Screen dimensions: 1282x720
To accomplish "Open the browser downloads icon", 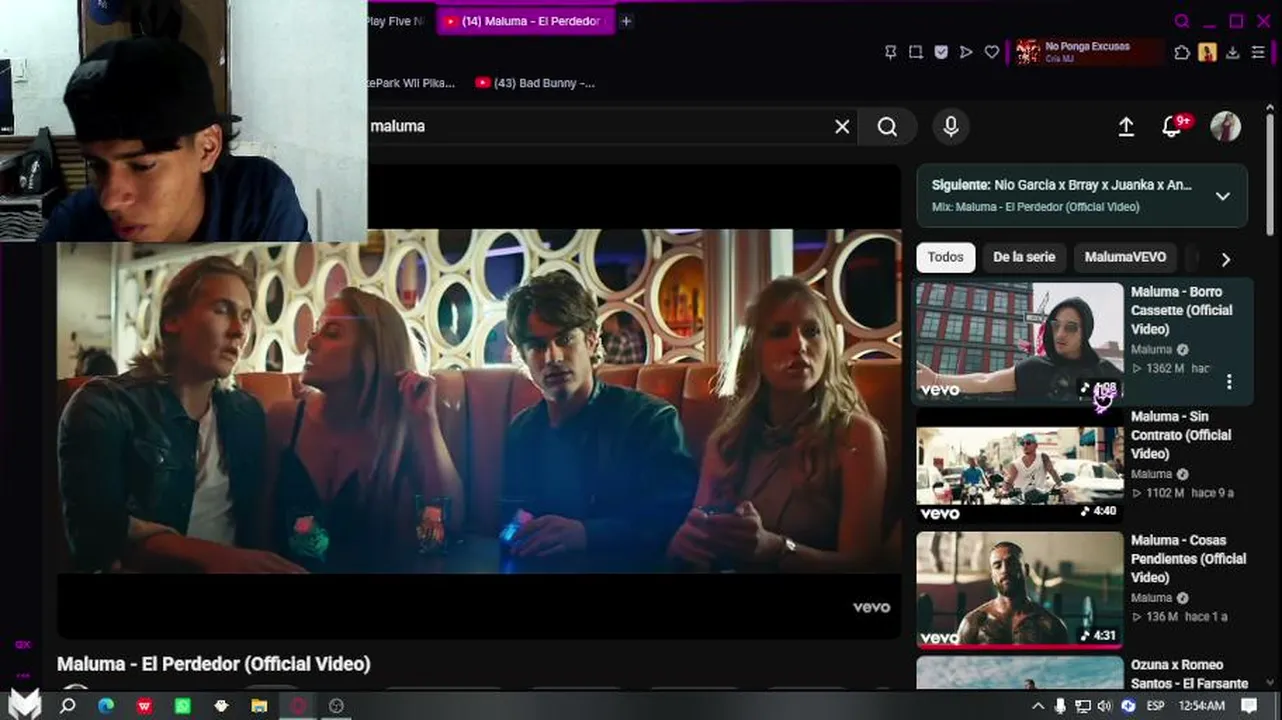I will pyautogui.click(x=1233, y=52).
